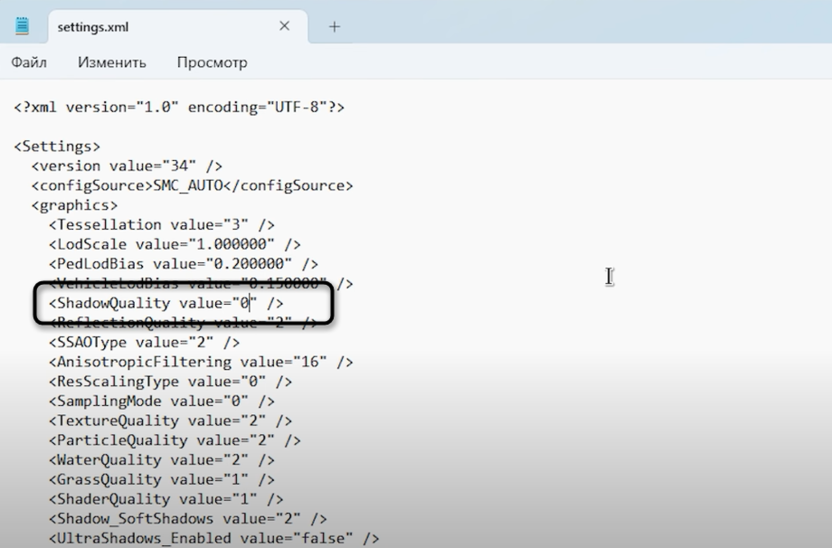Open the Файл menu

29,63
